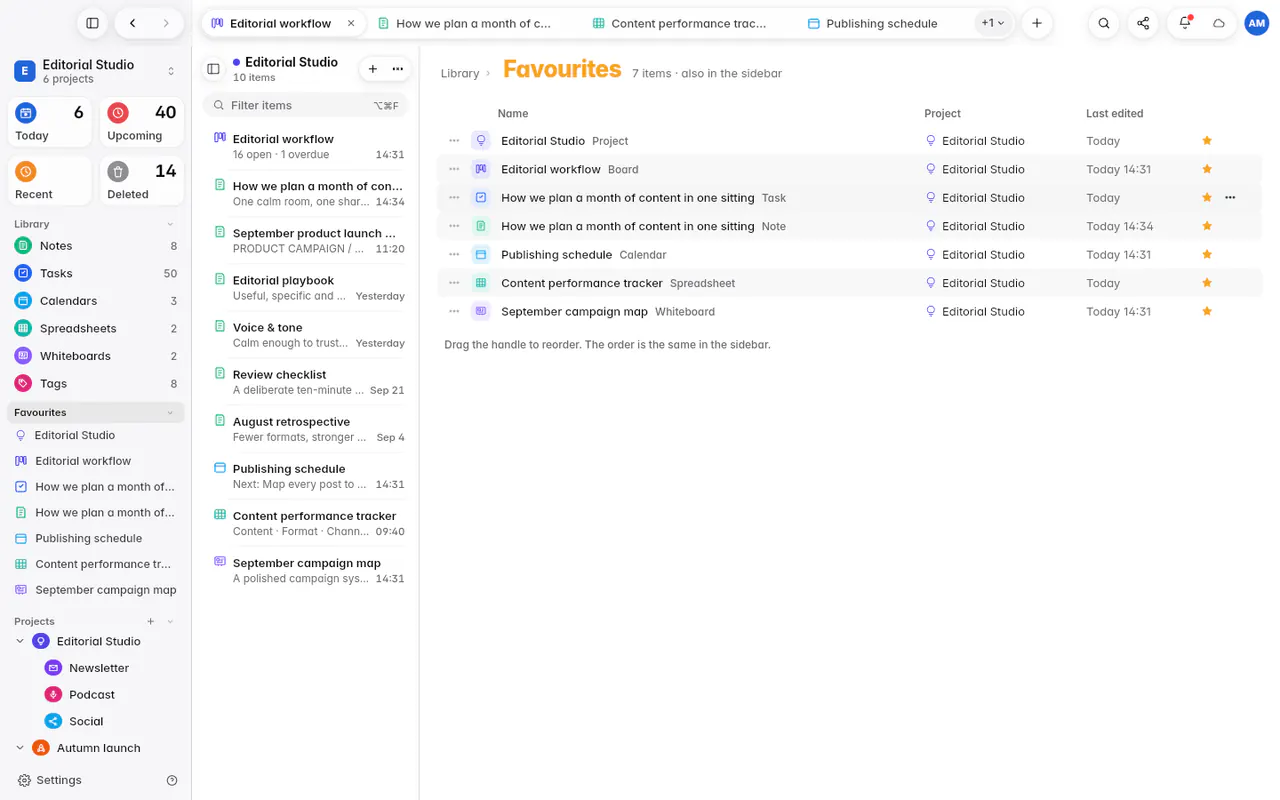The width and height of the screenshot is (1280, 800).
Task: Open the more menu in Editorial Studio list header
Action: [x=398, y=69]
